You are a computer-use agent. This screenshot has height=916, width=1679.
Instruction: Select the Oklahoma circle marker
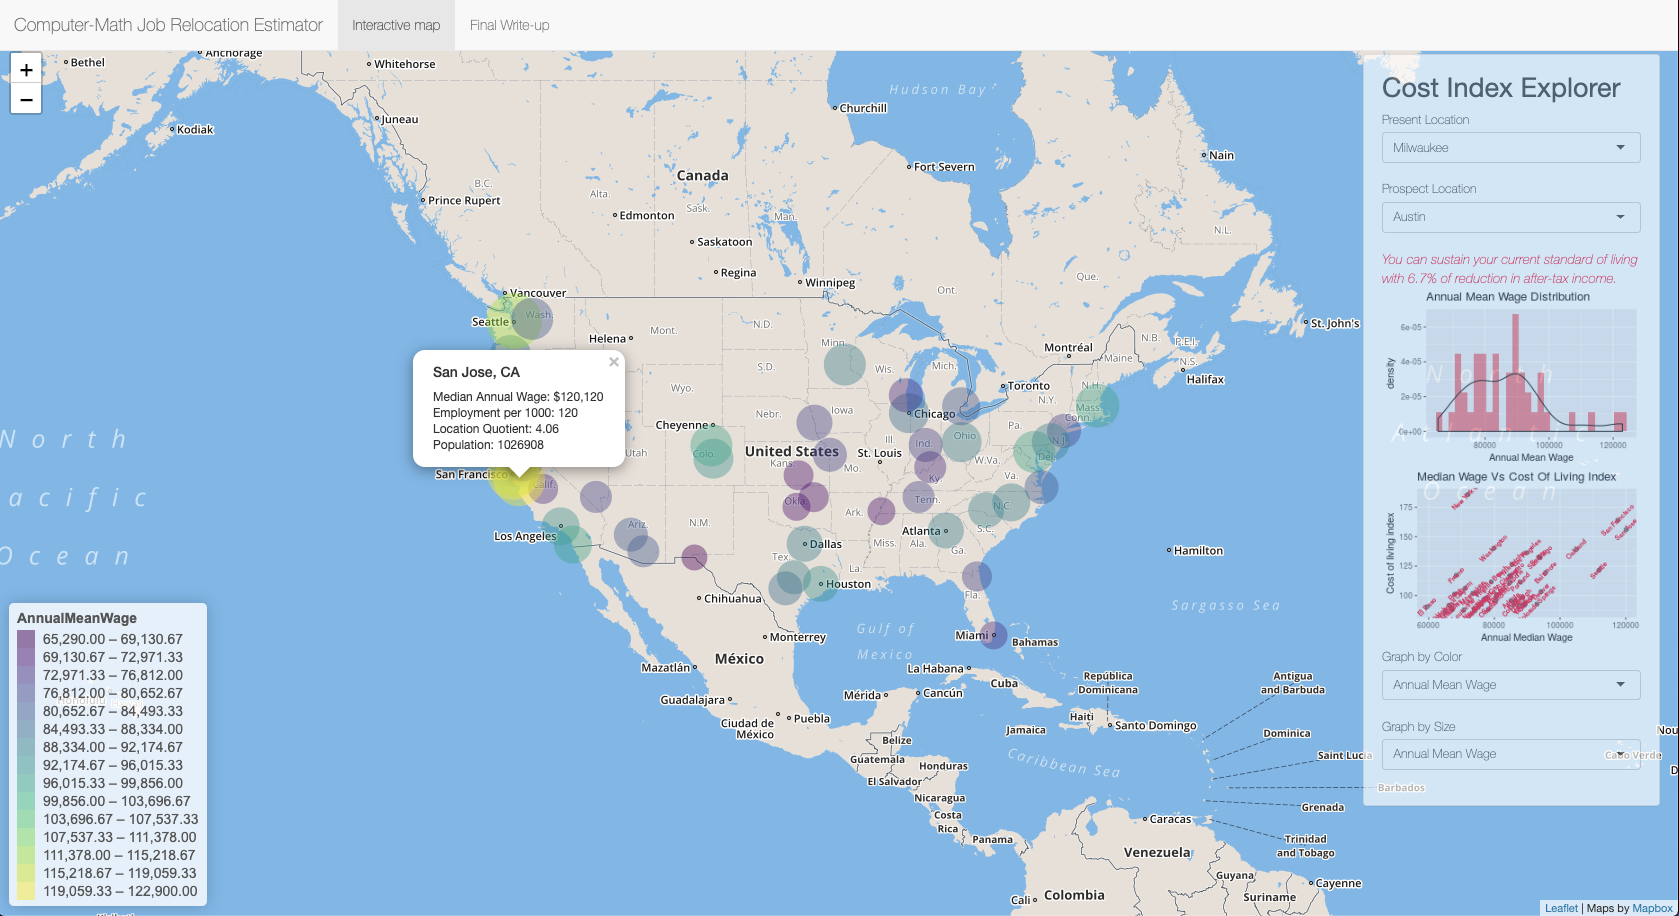pyautogui.click(x=797, y=505)
